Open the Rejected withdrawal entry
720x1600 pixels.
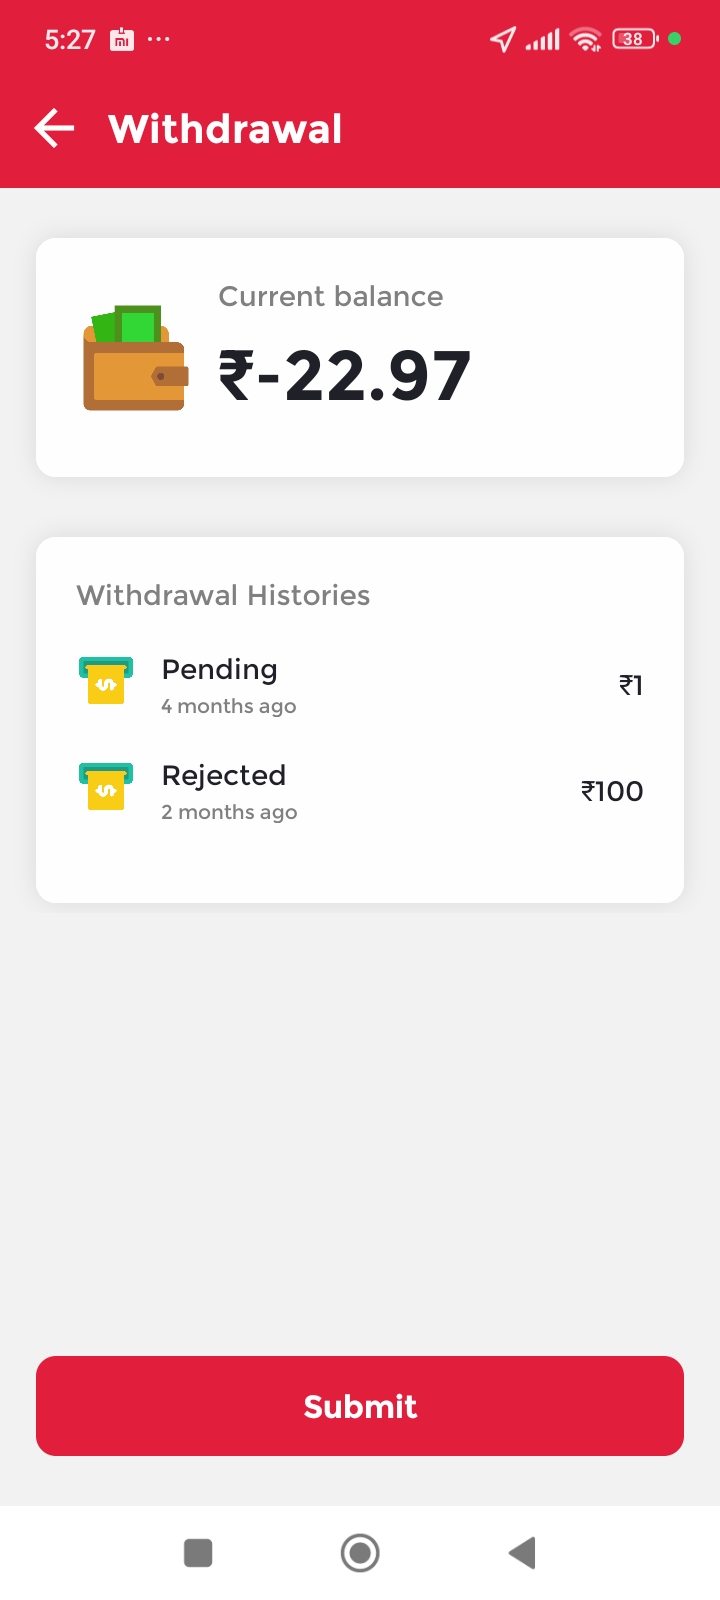360,792
